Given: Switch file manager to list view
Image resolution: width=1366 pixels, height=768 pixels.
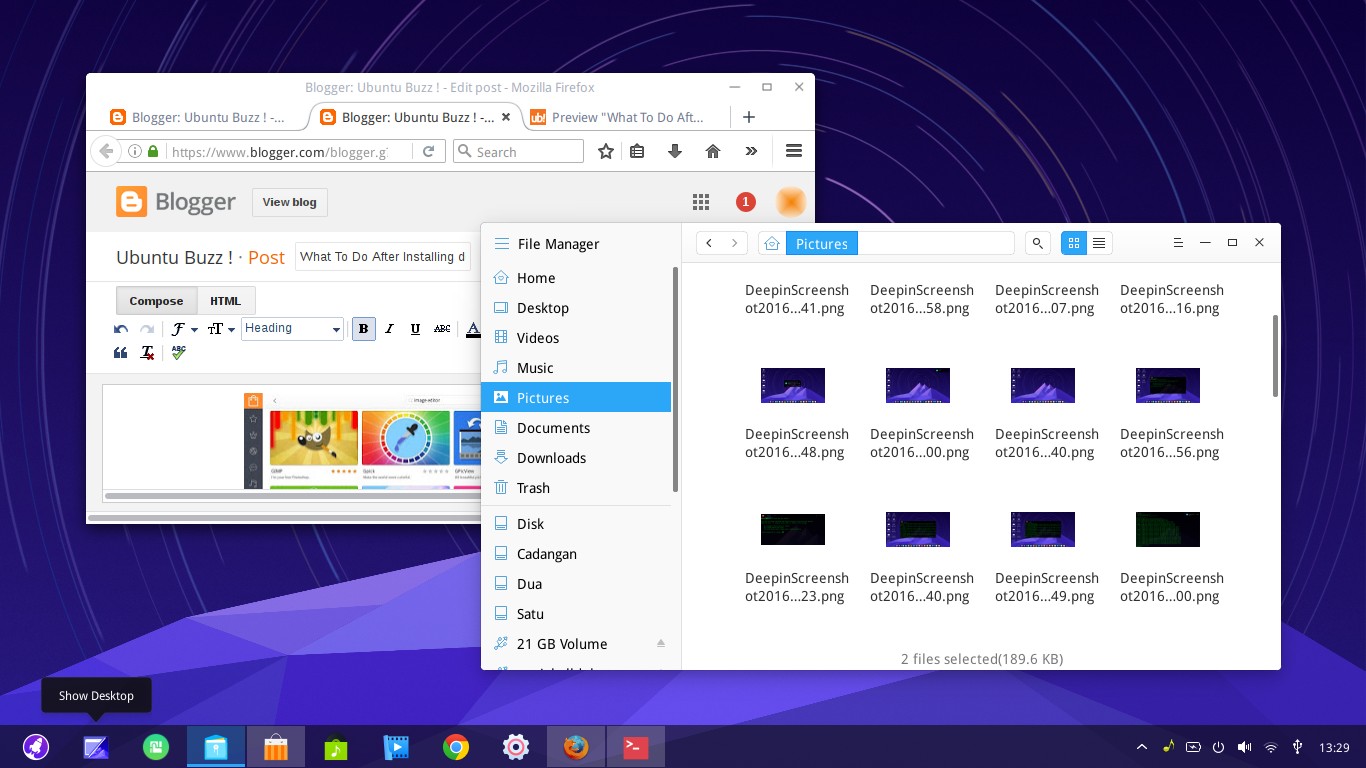Looking at the screenshot, I should 1098,243.
